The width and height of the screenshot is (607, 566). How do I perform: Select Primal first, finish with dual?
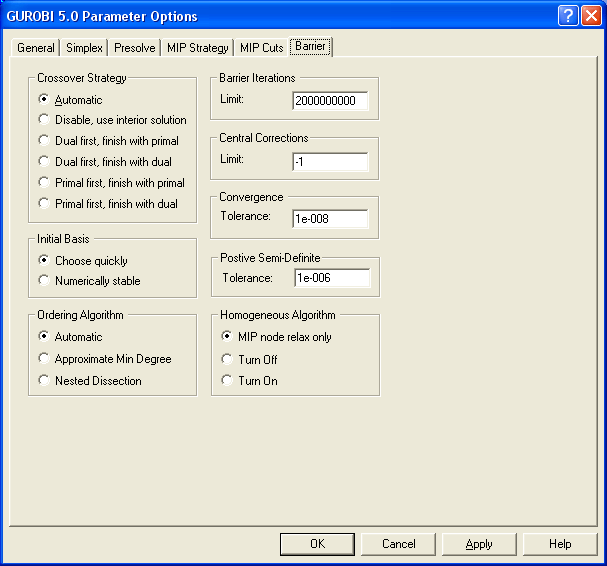point(44,204)
